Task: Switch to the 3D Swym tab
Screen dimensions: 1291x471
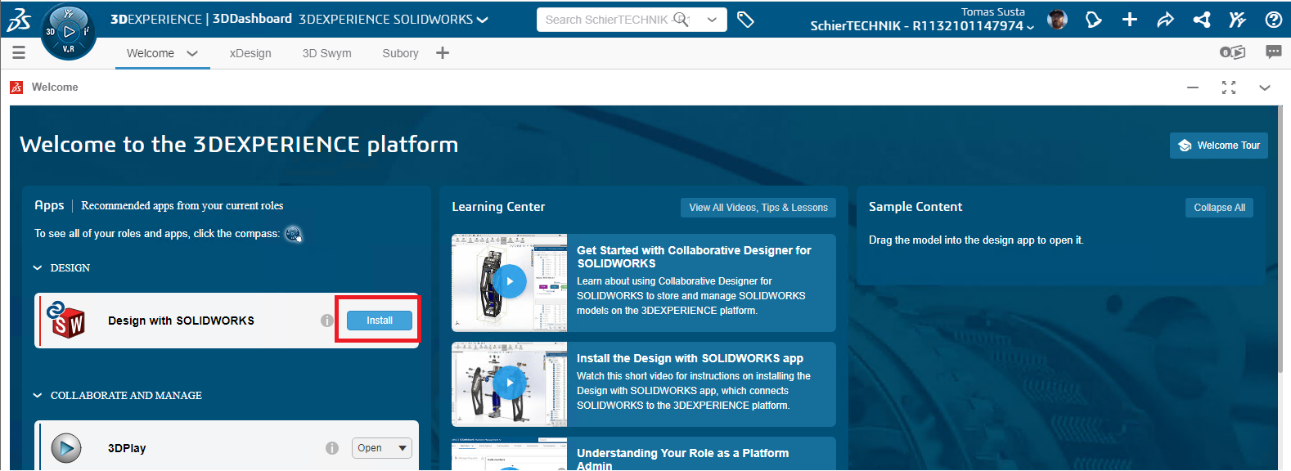Action: pyautogui.click(x=327, y=53)
